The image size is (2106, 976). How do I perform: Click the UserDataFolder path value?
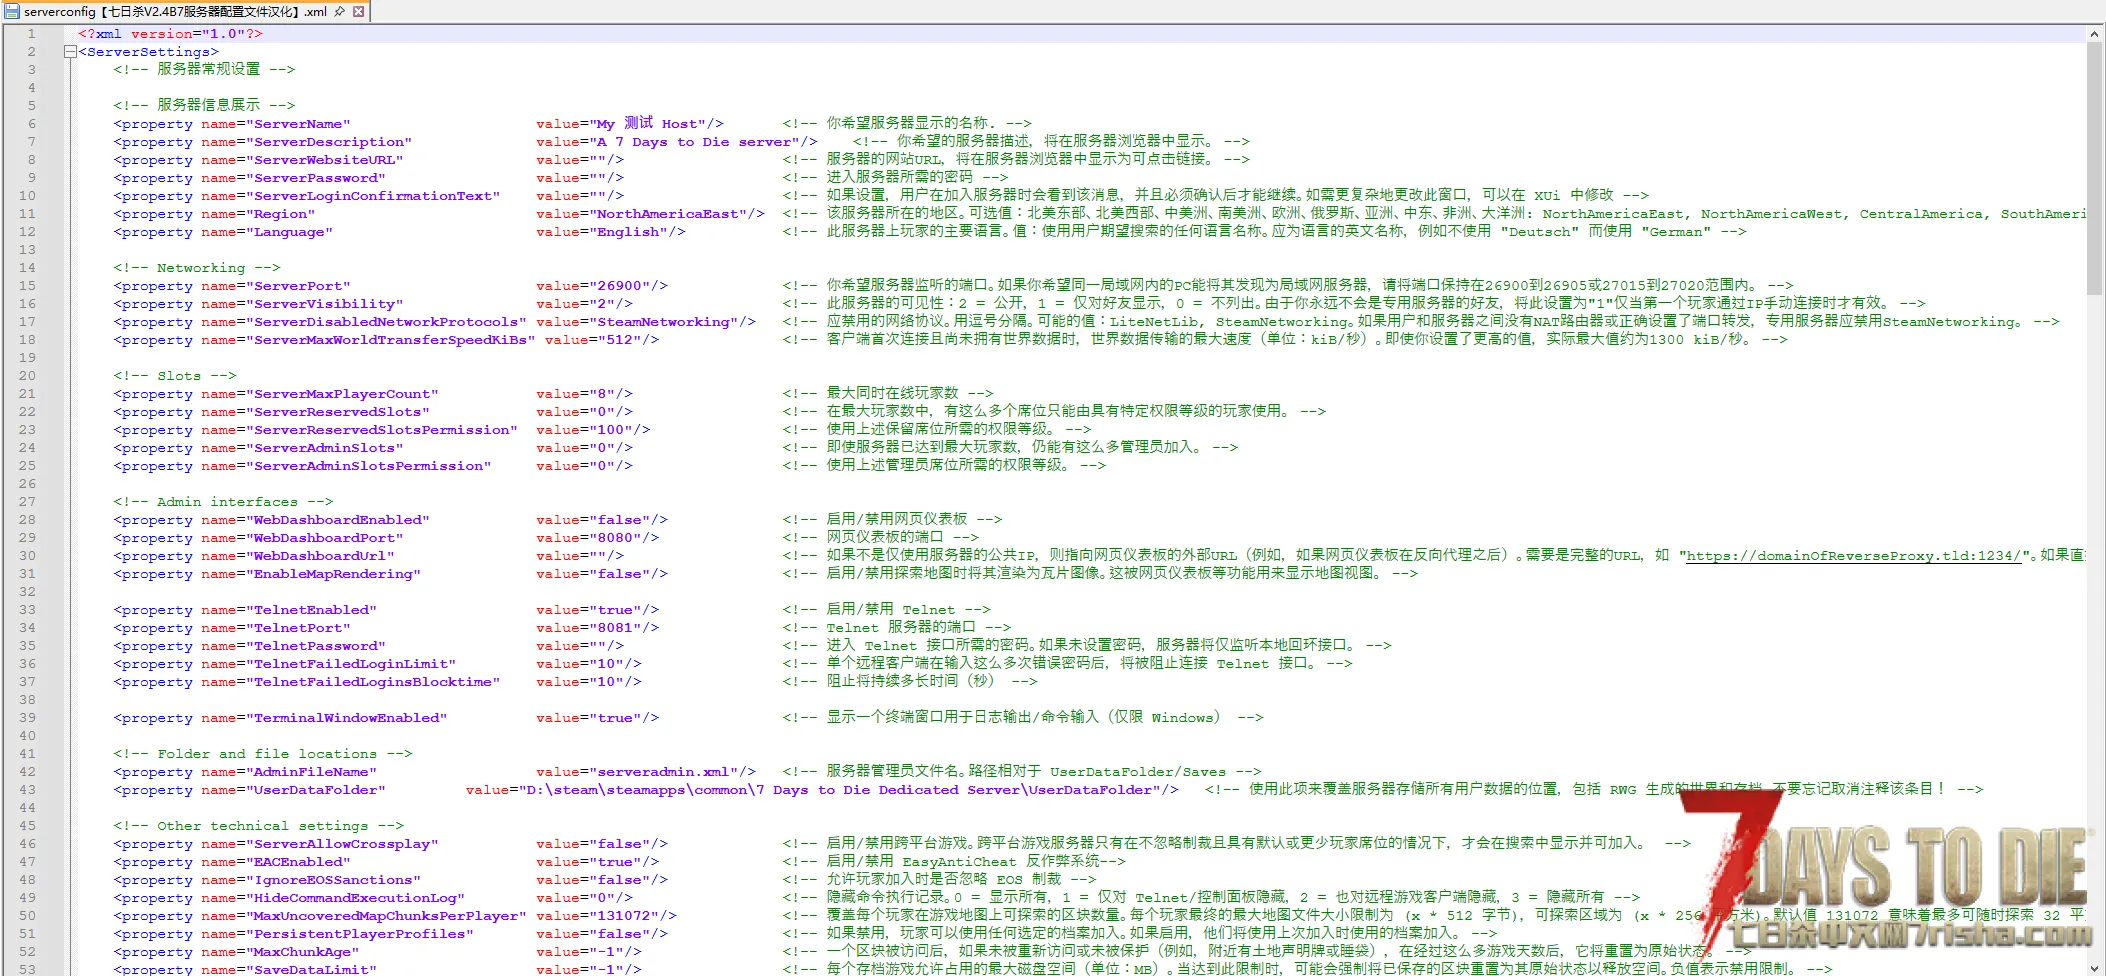(840, 790)
